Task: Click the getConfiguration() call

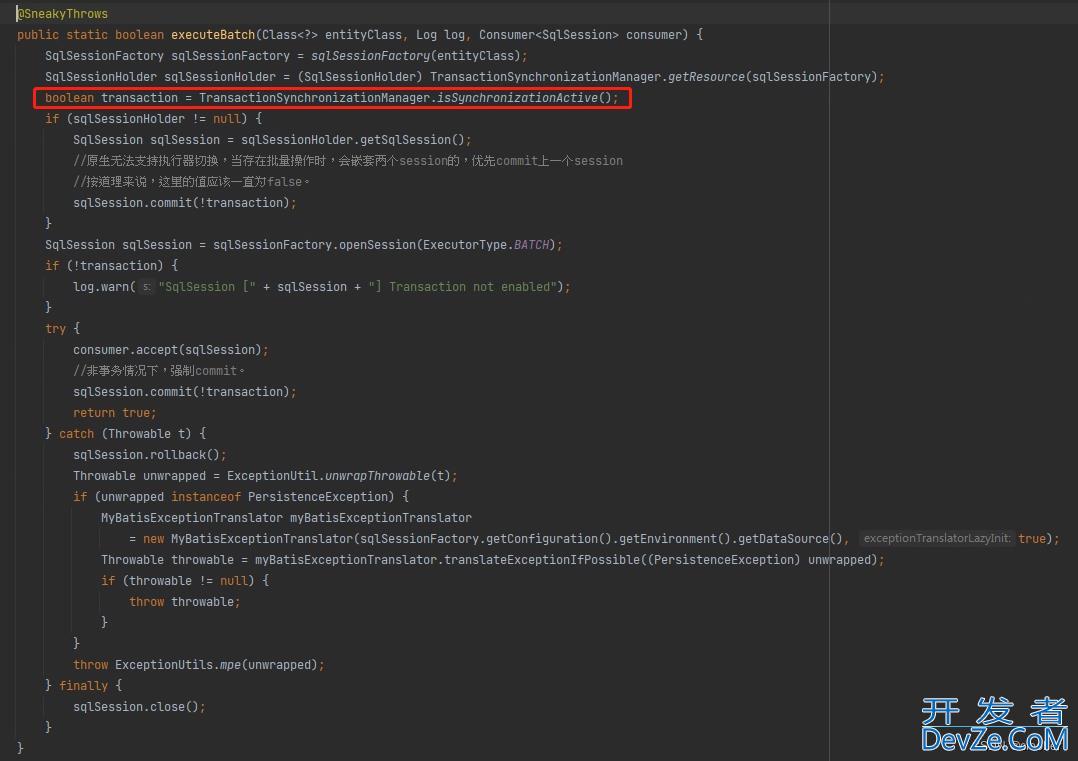Action: 549,538
